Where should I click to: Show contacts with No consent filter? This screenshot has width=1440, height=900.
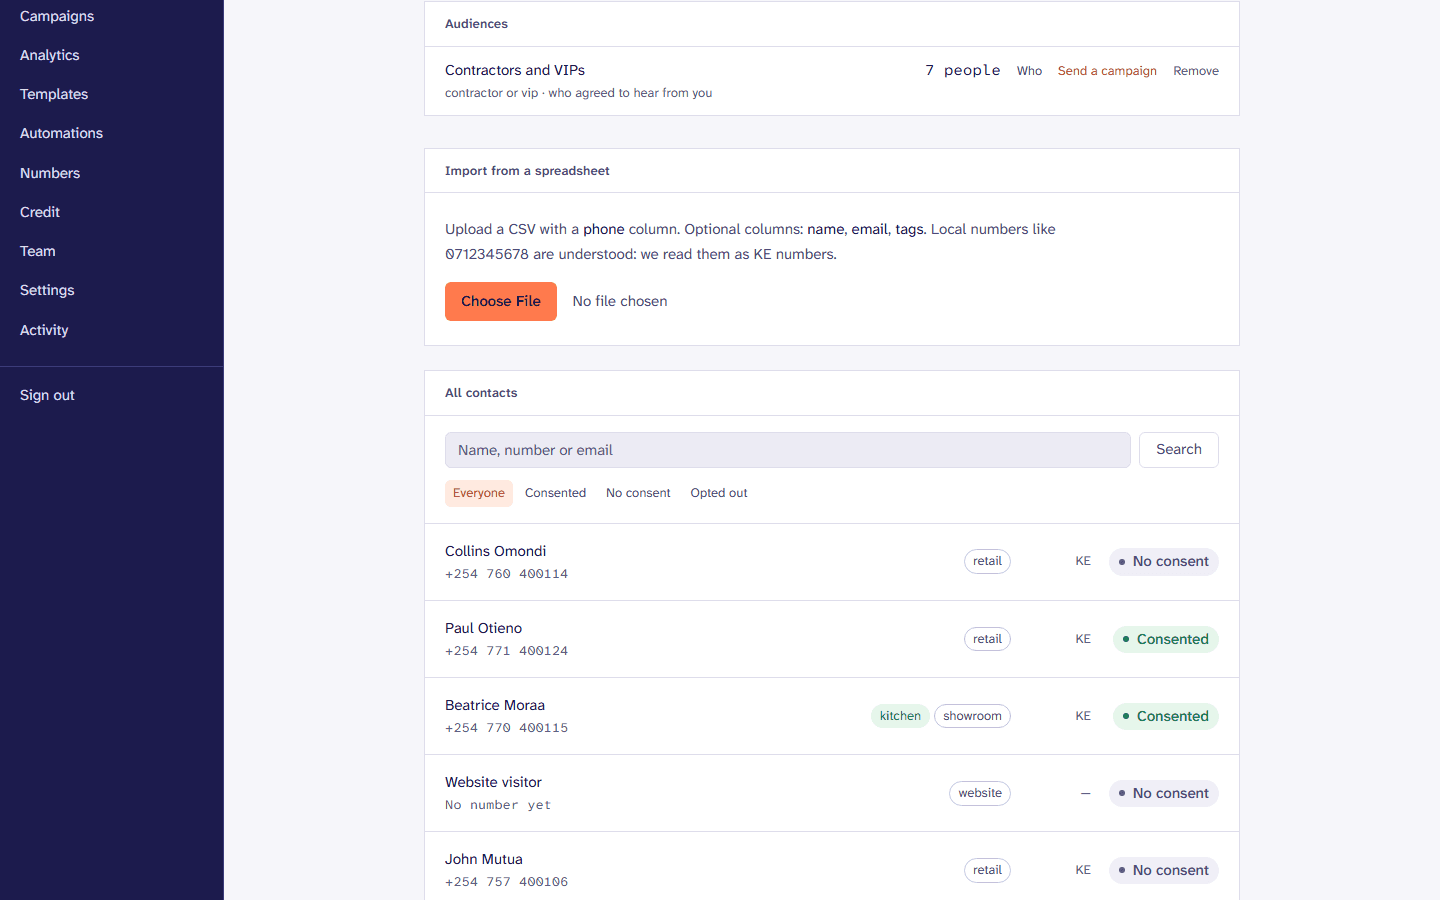click(x=638, y=493)
